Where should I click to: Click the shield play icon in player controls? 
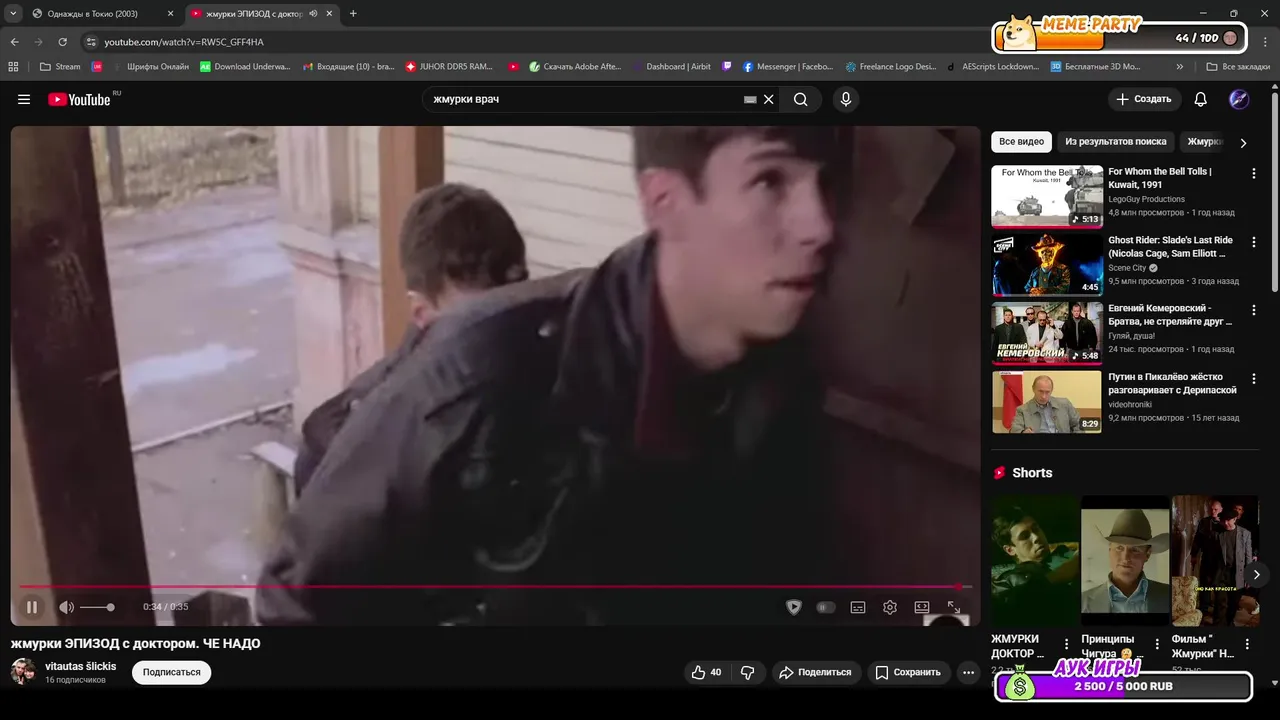[794, 607]
